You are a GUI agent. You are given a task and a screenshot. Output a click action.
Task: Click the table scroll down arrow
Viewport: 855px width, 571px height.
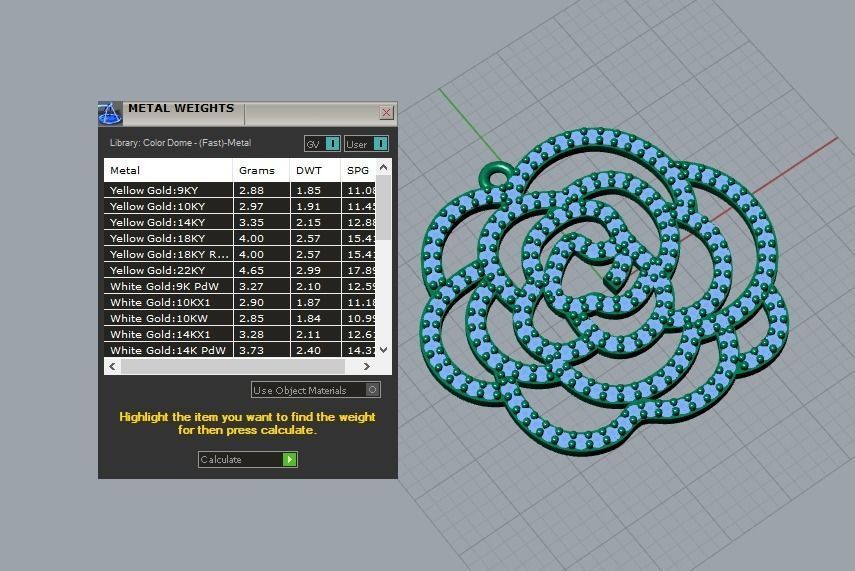click(383, 350)
